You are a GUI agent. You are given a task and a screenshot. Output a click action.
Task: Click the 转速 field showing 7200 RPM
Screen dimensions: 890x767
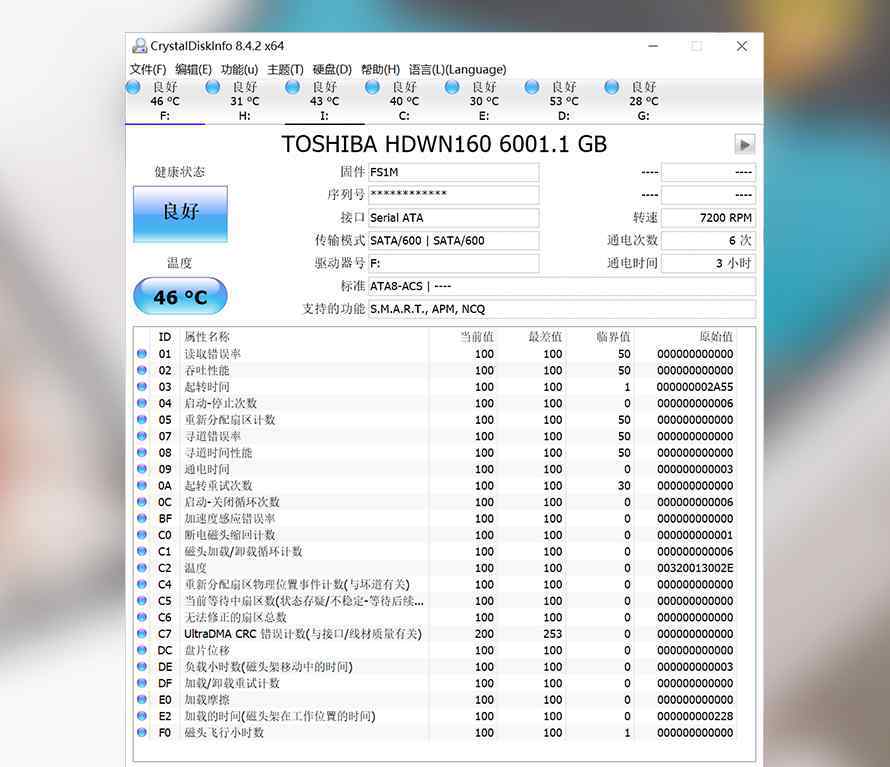(708, 217)
